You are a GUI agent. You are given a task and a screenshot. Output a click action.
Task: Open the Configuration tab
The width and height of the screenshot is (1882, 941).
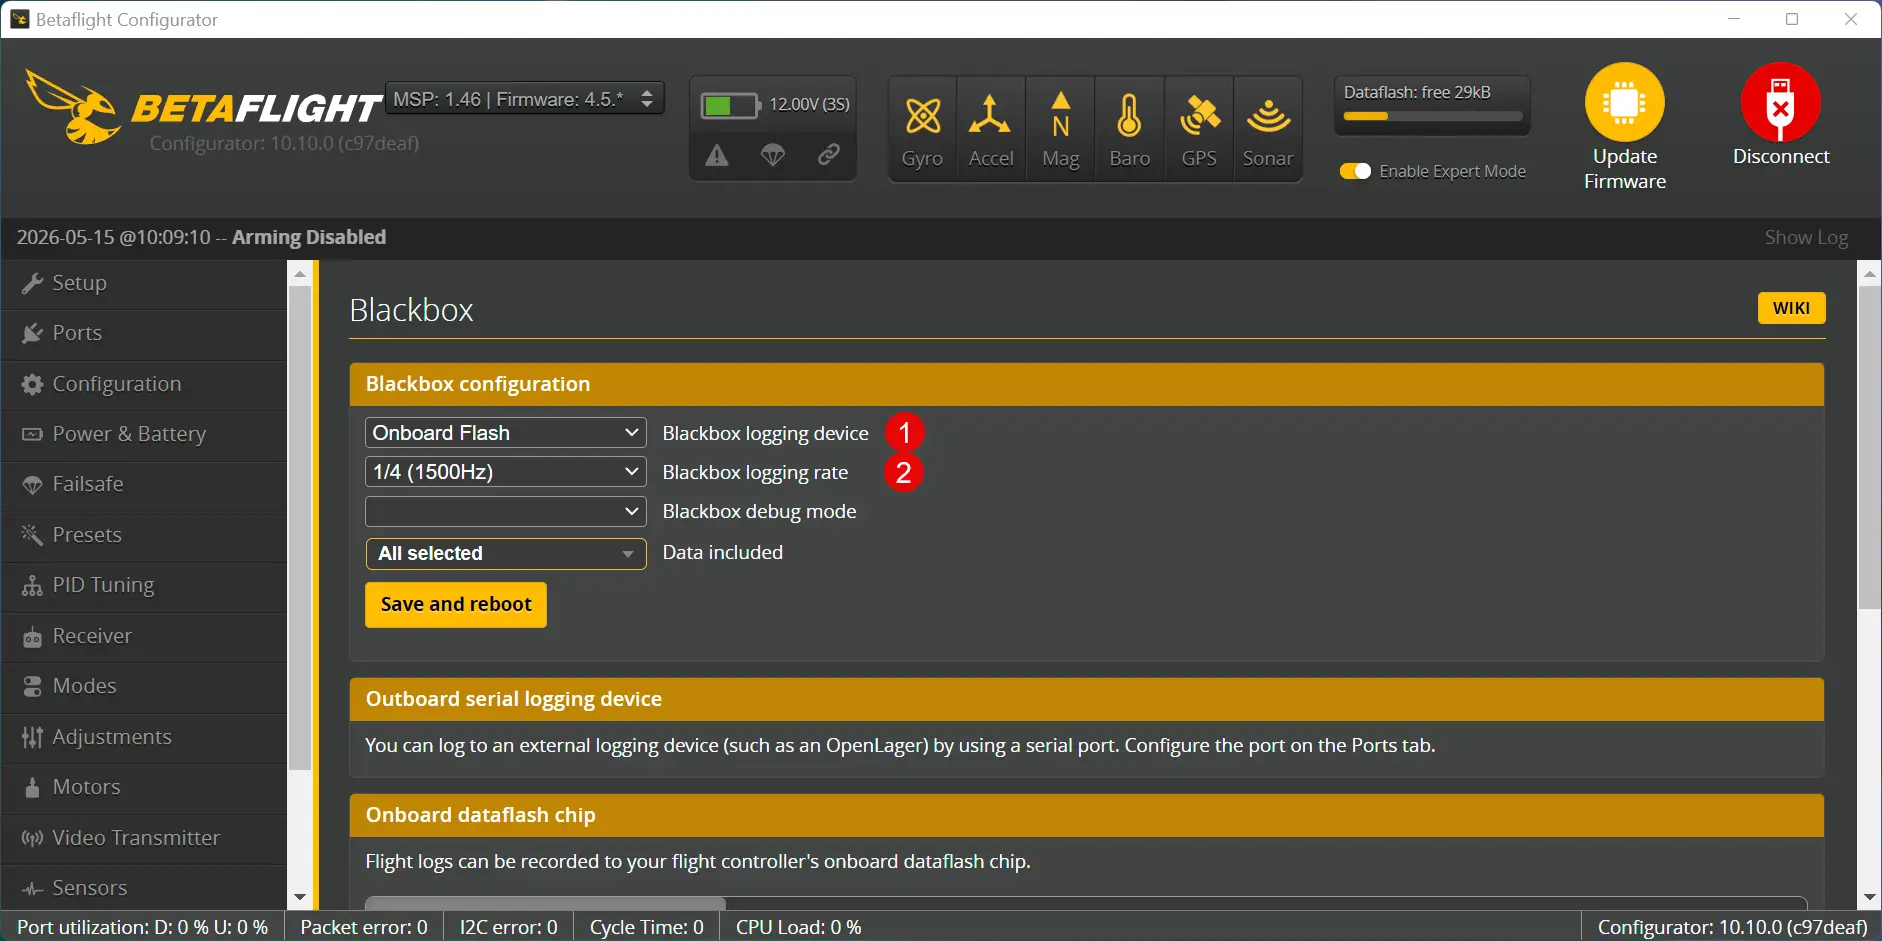tap(144, 384)
